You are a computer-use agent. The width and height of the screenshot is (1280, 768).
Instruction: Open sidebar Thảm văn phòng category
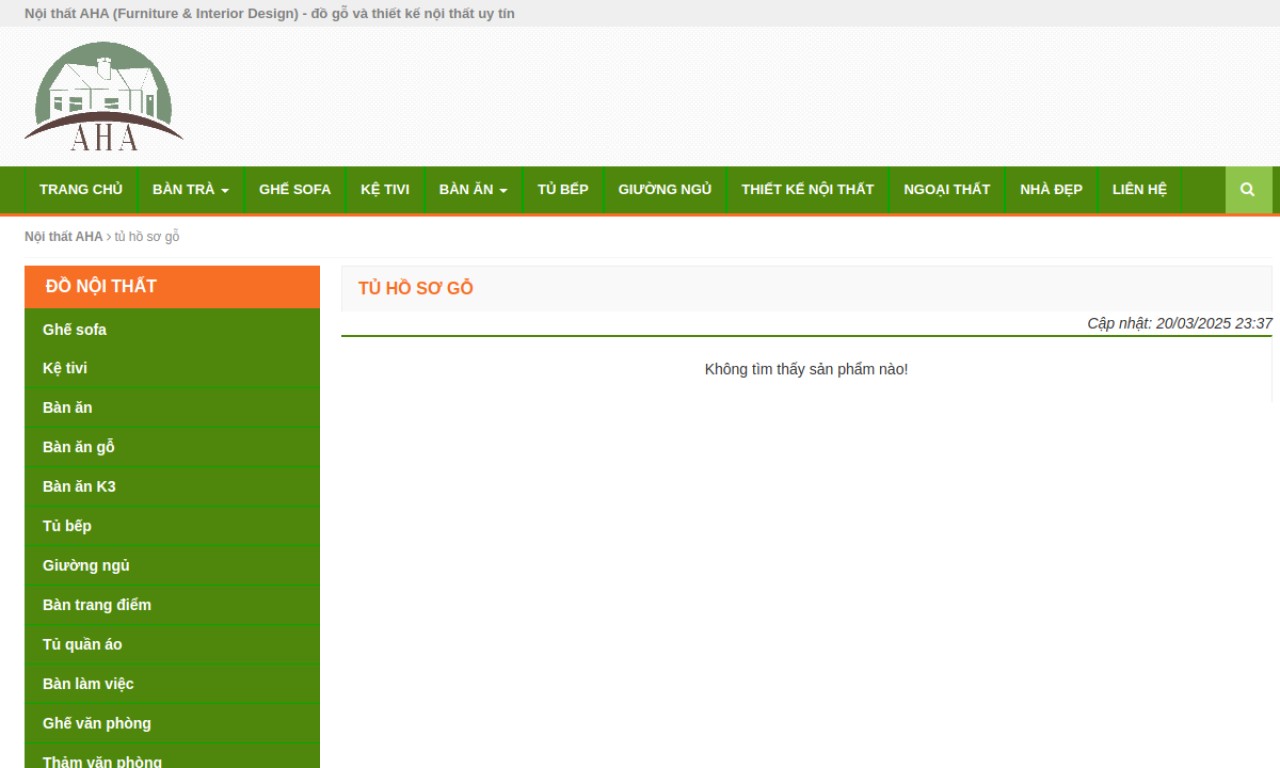172,757
